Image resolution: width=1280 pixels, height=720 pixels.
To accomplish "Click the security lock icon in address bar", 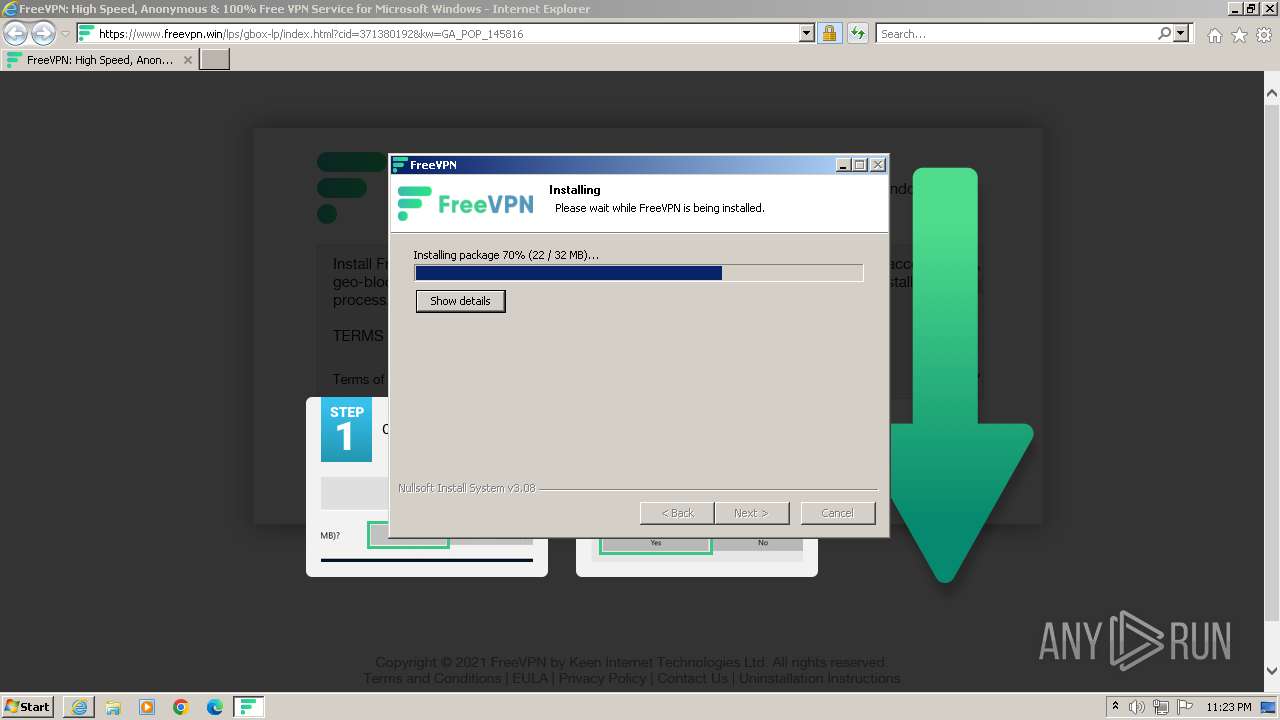I will click(x=829, y=34).
